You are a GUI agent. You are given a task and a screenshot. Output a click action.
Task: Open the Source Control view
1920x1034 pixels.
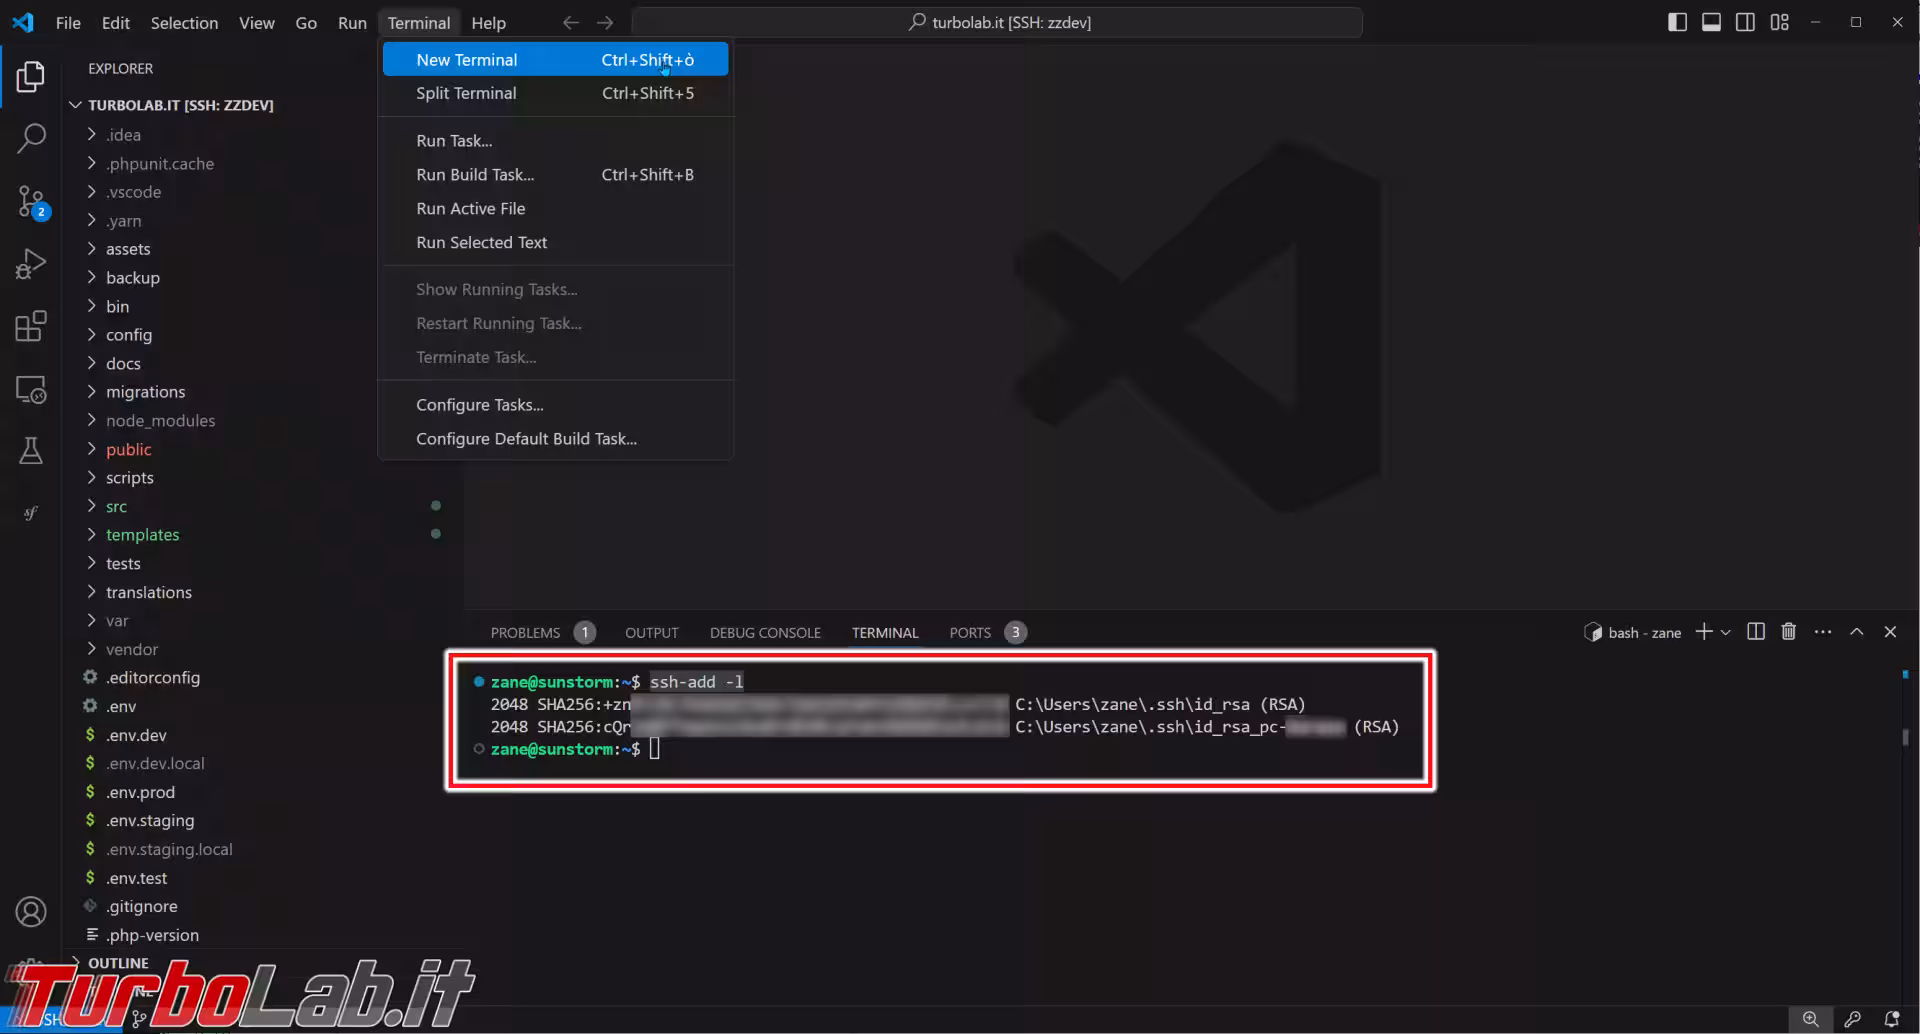tap(31, 202)
